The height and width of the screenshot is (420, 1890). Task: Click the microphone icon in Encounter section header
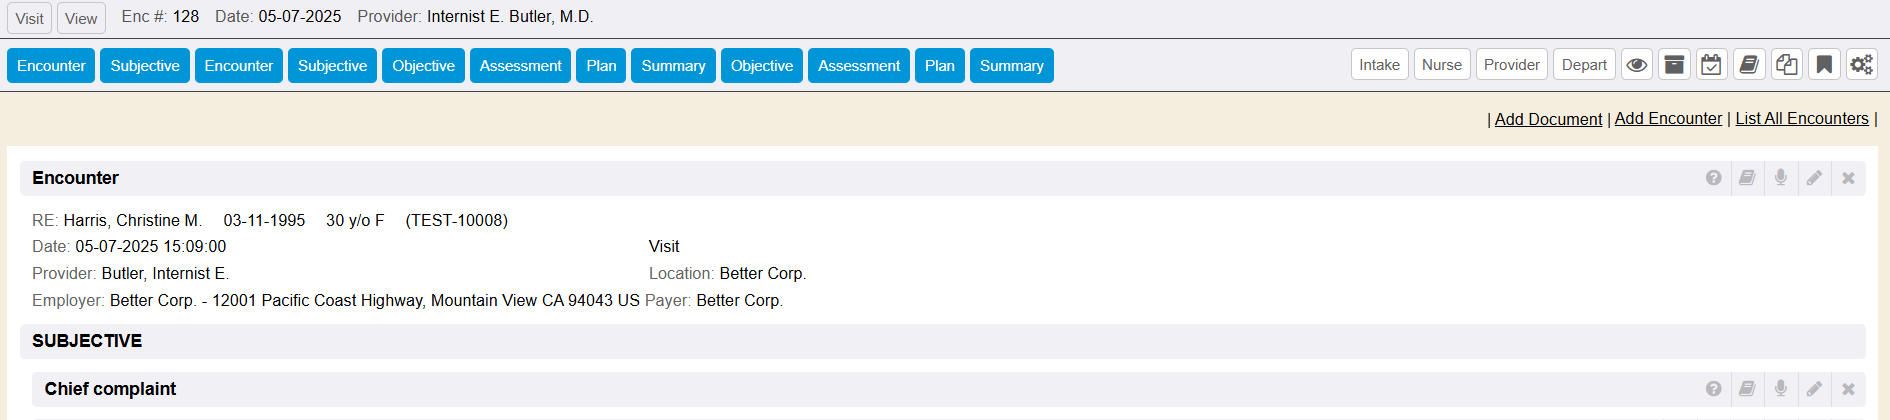[1780, 178]
